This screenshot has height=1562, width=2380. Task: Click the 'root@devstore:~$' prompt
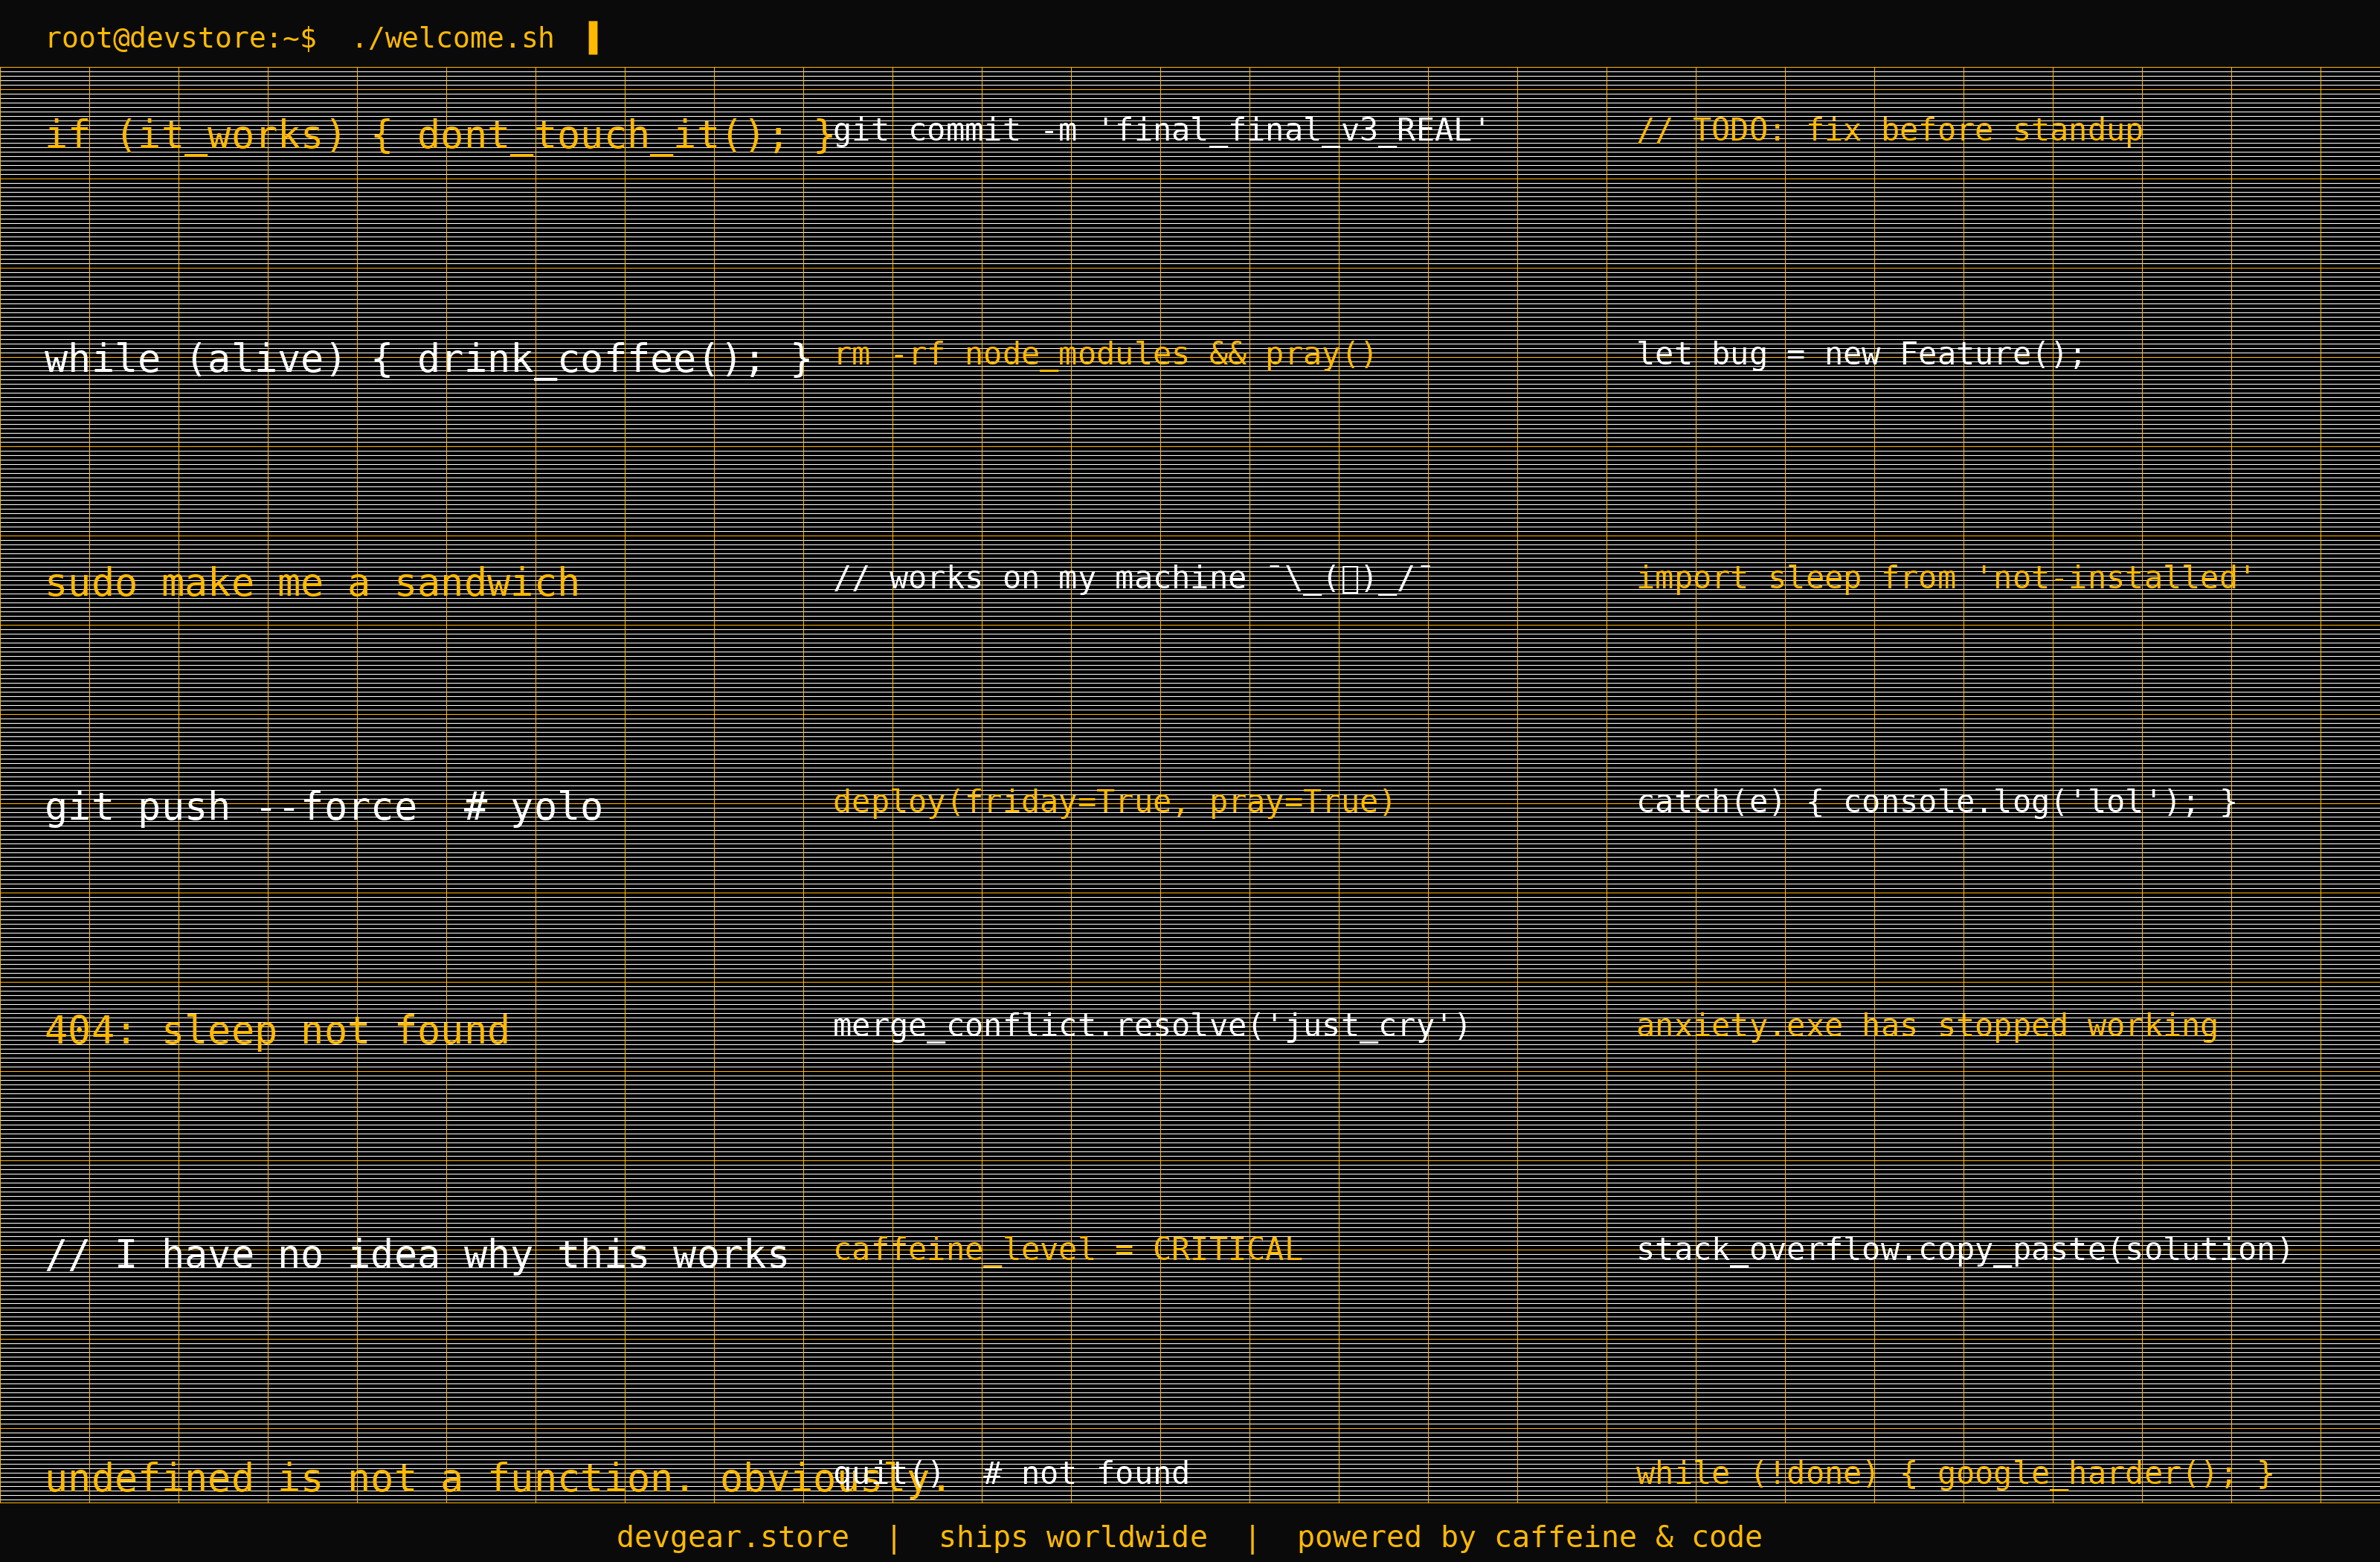(181, 38)
